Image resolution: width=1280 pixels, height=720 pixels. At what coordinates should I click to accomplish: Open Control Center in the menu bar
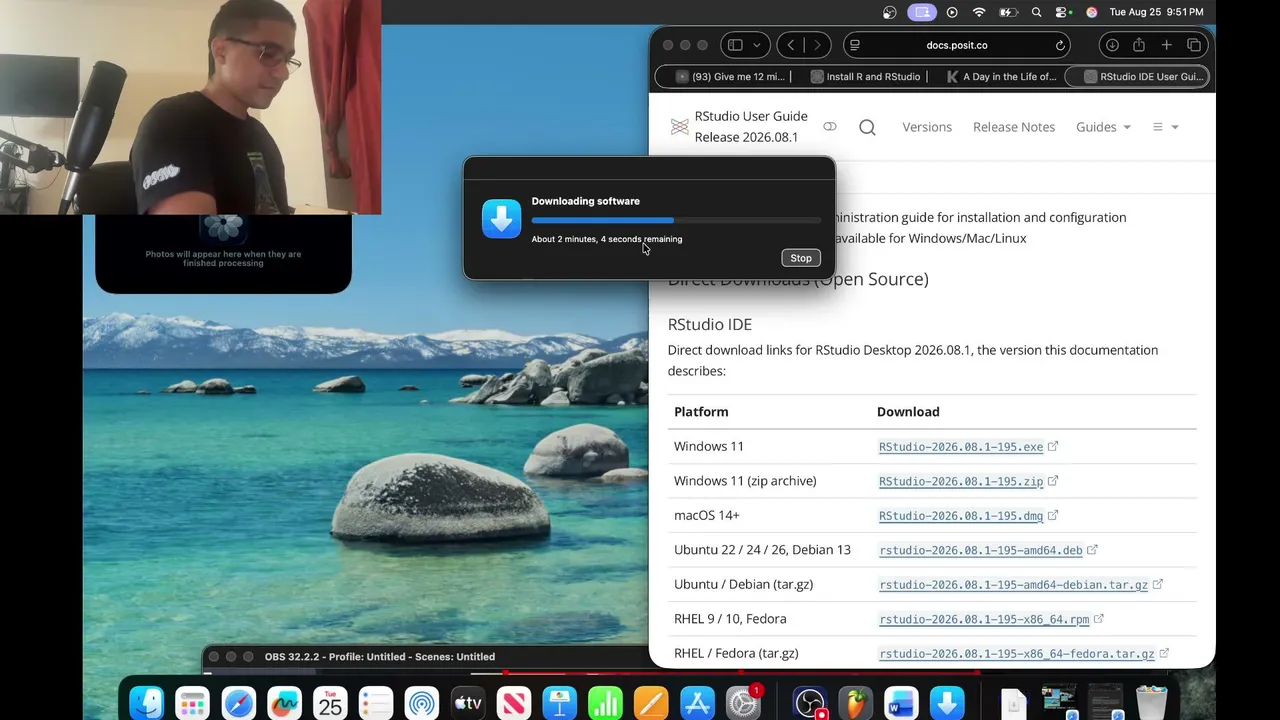click(1064, 12)
